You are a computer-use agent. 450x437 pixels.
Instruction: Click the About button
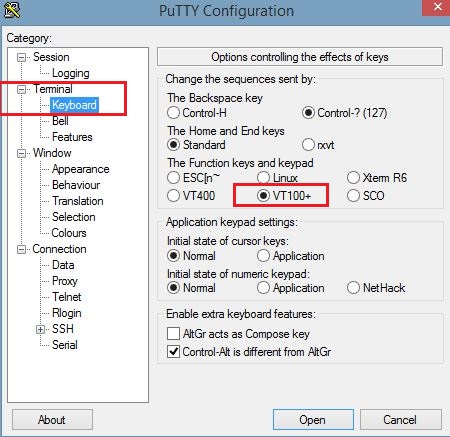(x=52, y=420)
